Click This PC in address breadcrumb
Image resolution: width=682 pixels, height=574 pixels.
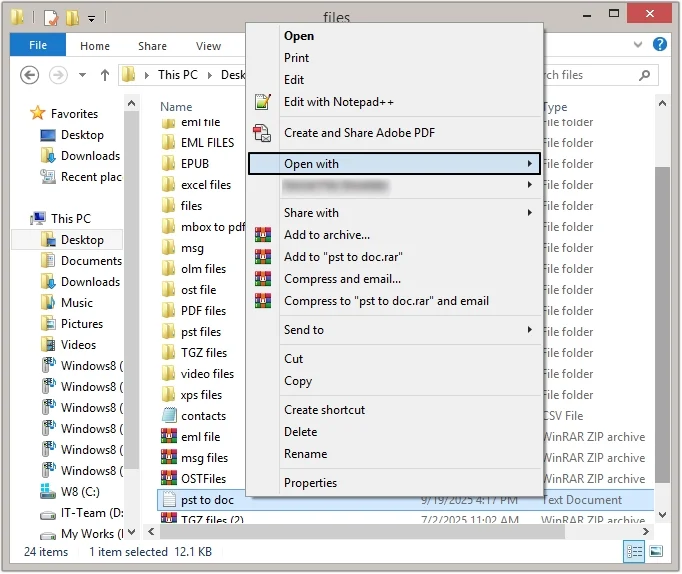point(177,75)
